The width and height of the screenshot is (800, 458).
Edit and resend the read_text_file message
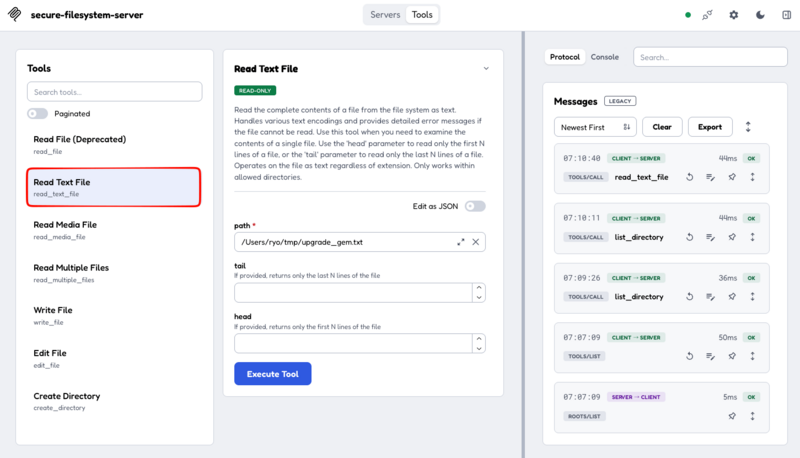pos(710,177)
